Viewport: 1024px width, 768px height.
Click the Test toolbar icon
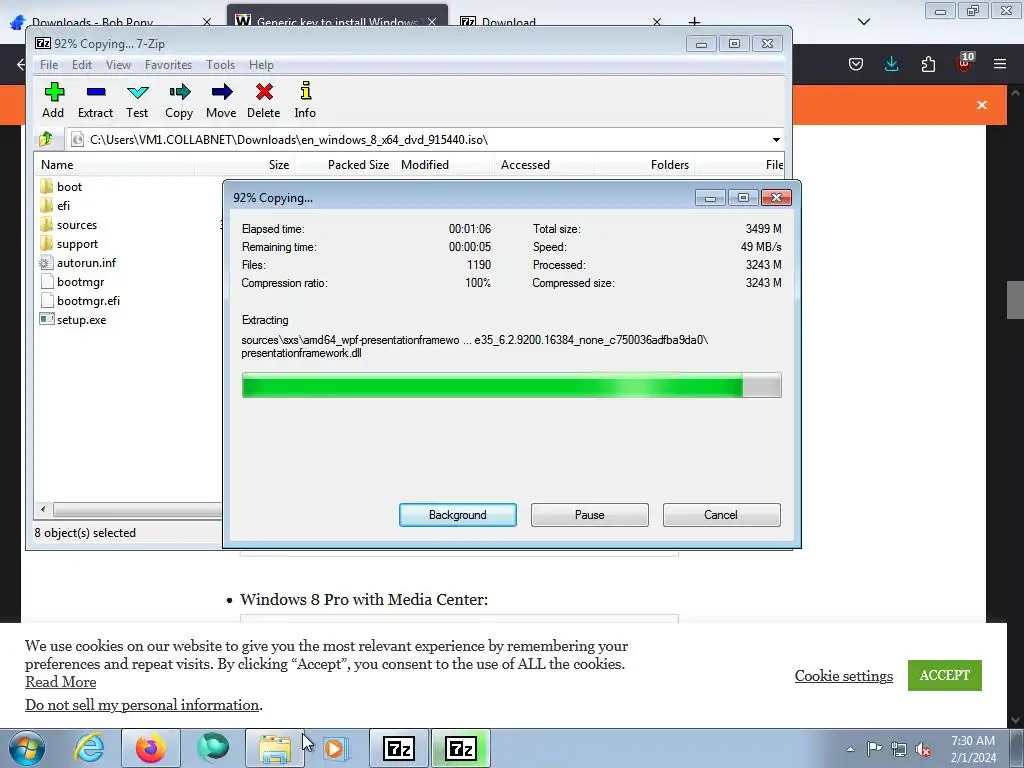(137, 101)
